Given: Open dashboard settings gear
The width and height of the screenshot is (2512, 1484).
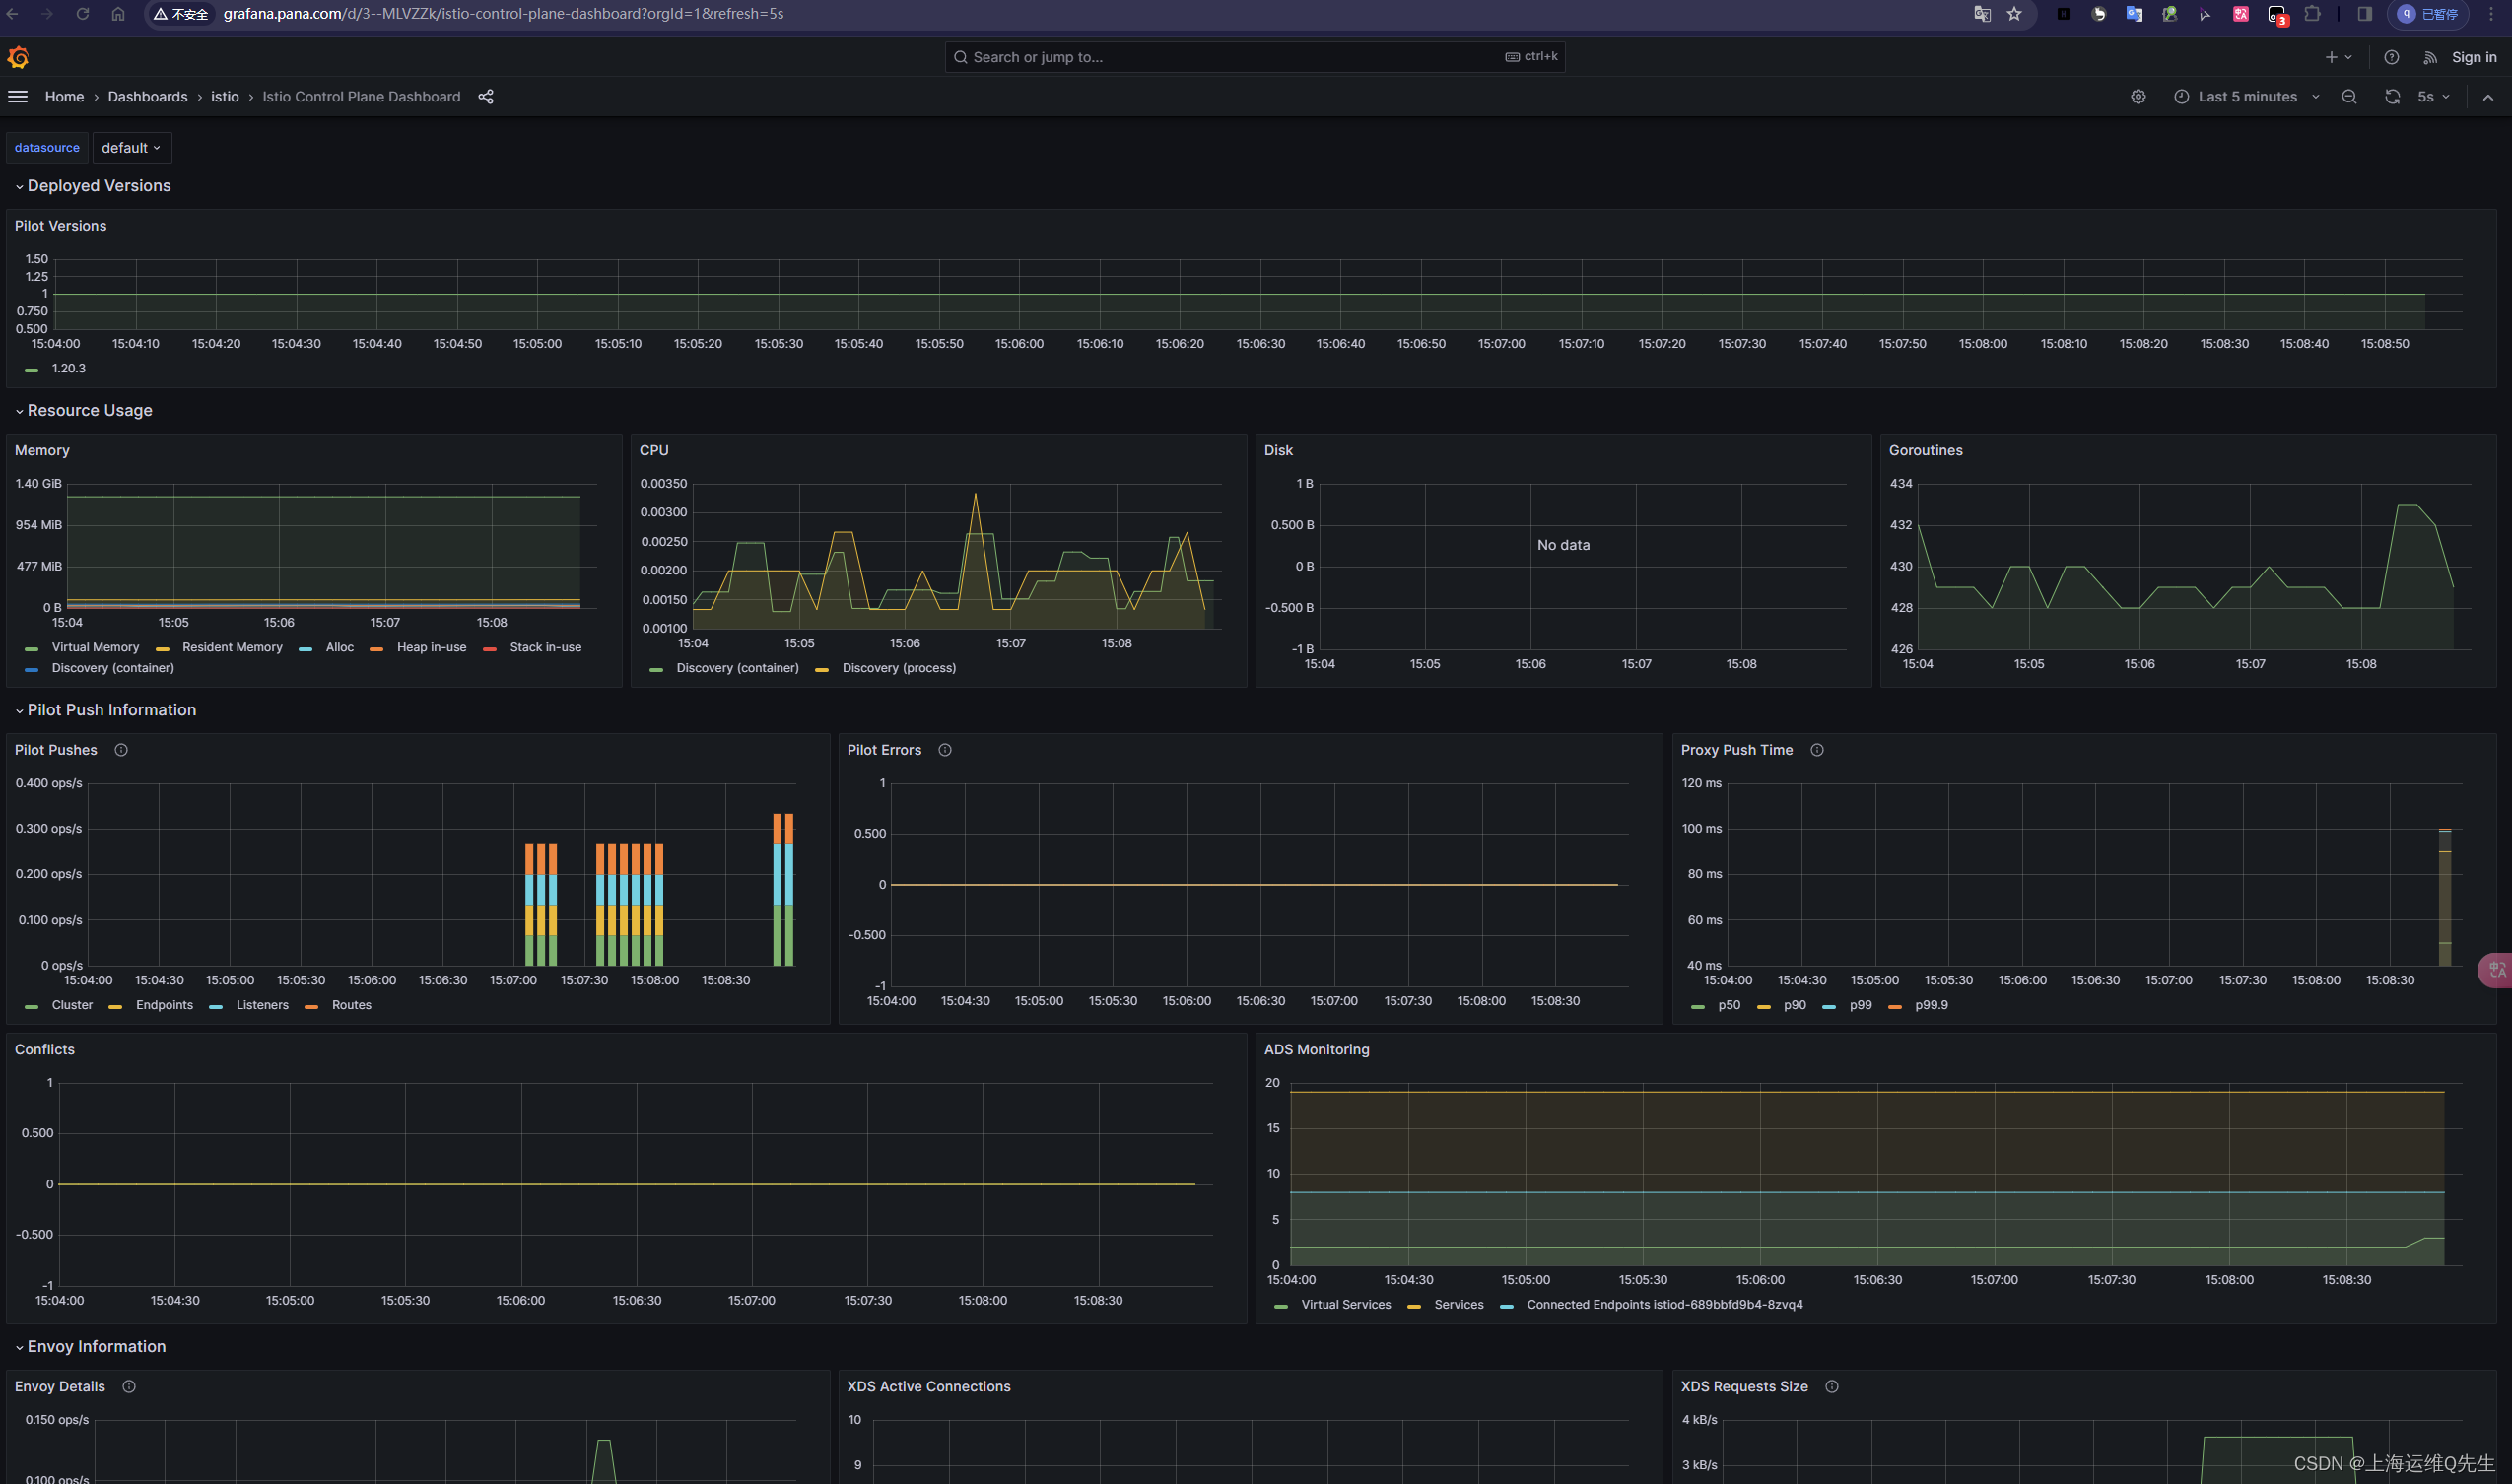Looking at the screenshot, I should point(2138,97).
